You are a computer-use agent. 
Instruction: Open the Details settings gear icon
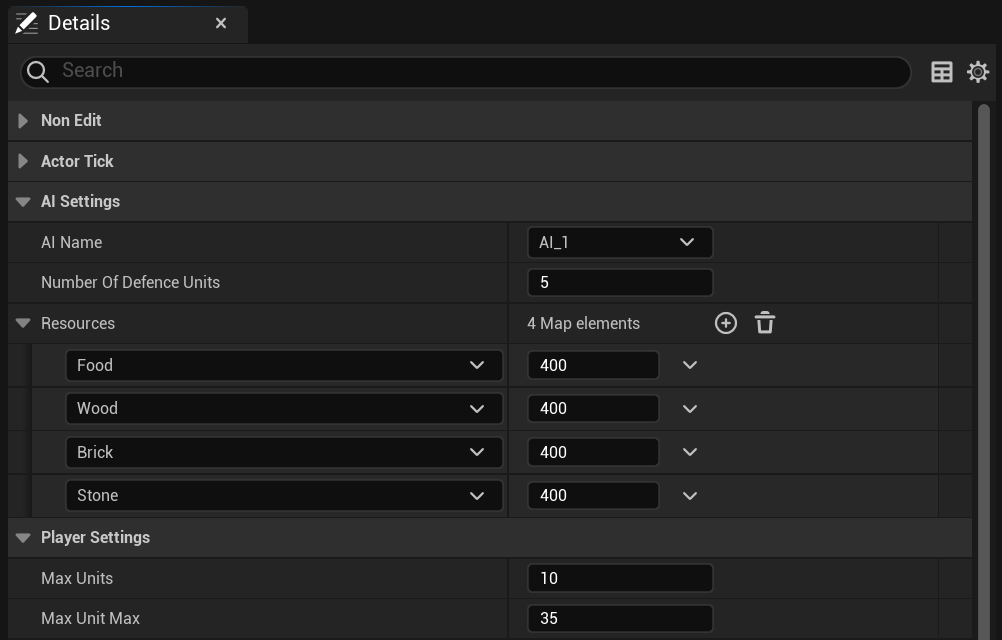(x=978, y=72)
